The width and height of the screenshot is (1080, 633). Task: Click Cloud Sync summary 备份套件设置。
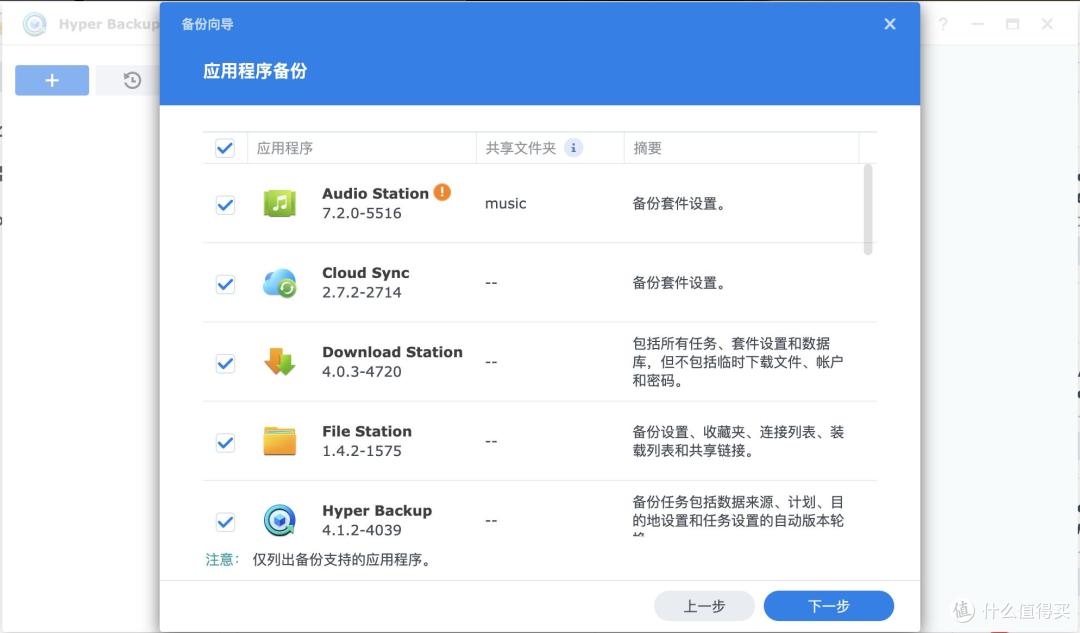coord(681,283)
